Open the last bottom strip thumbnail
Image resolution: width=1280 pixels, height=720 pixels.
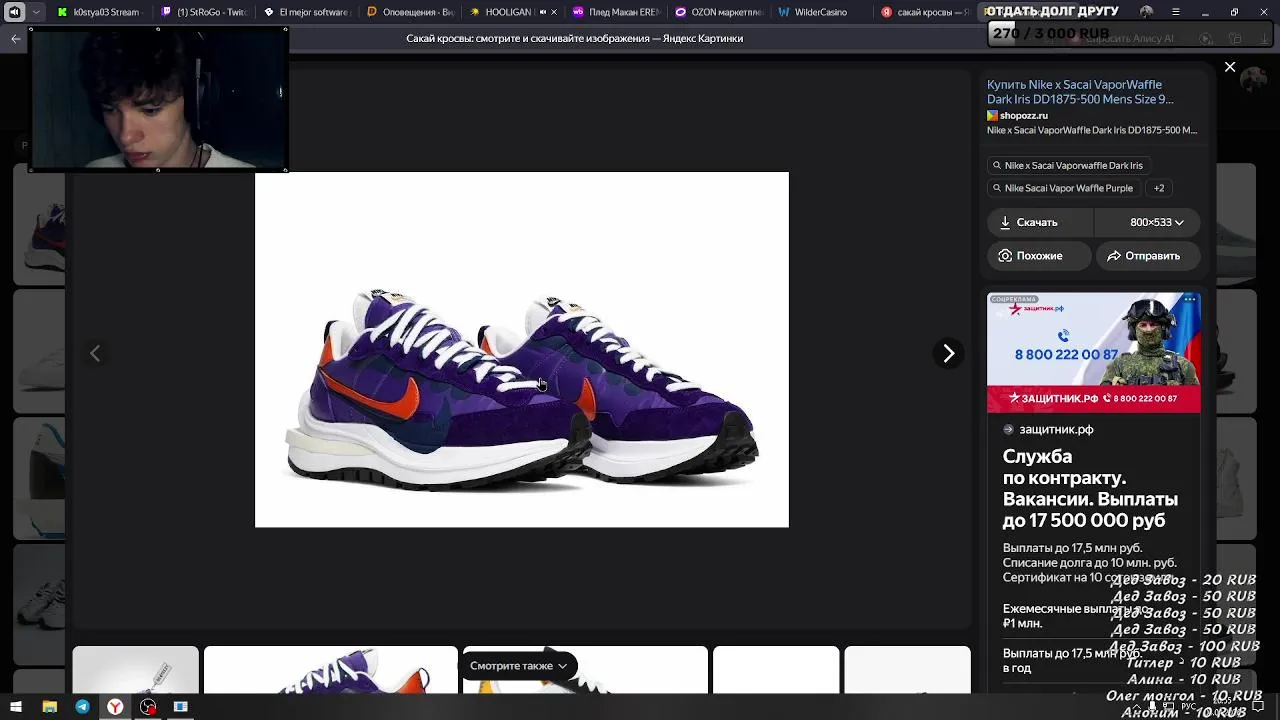907,670
